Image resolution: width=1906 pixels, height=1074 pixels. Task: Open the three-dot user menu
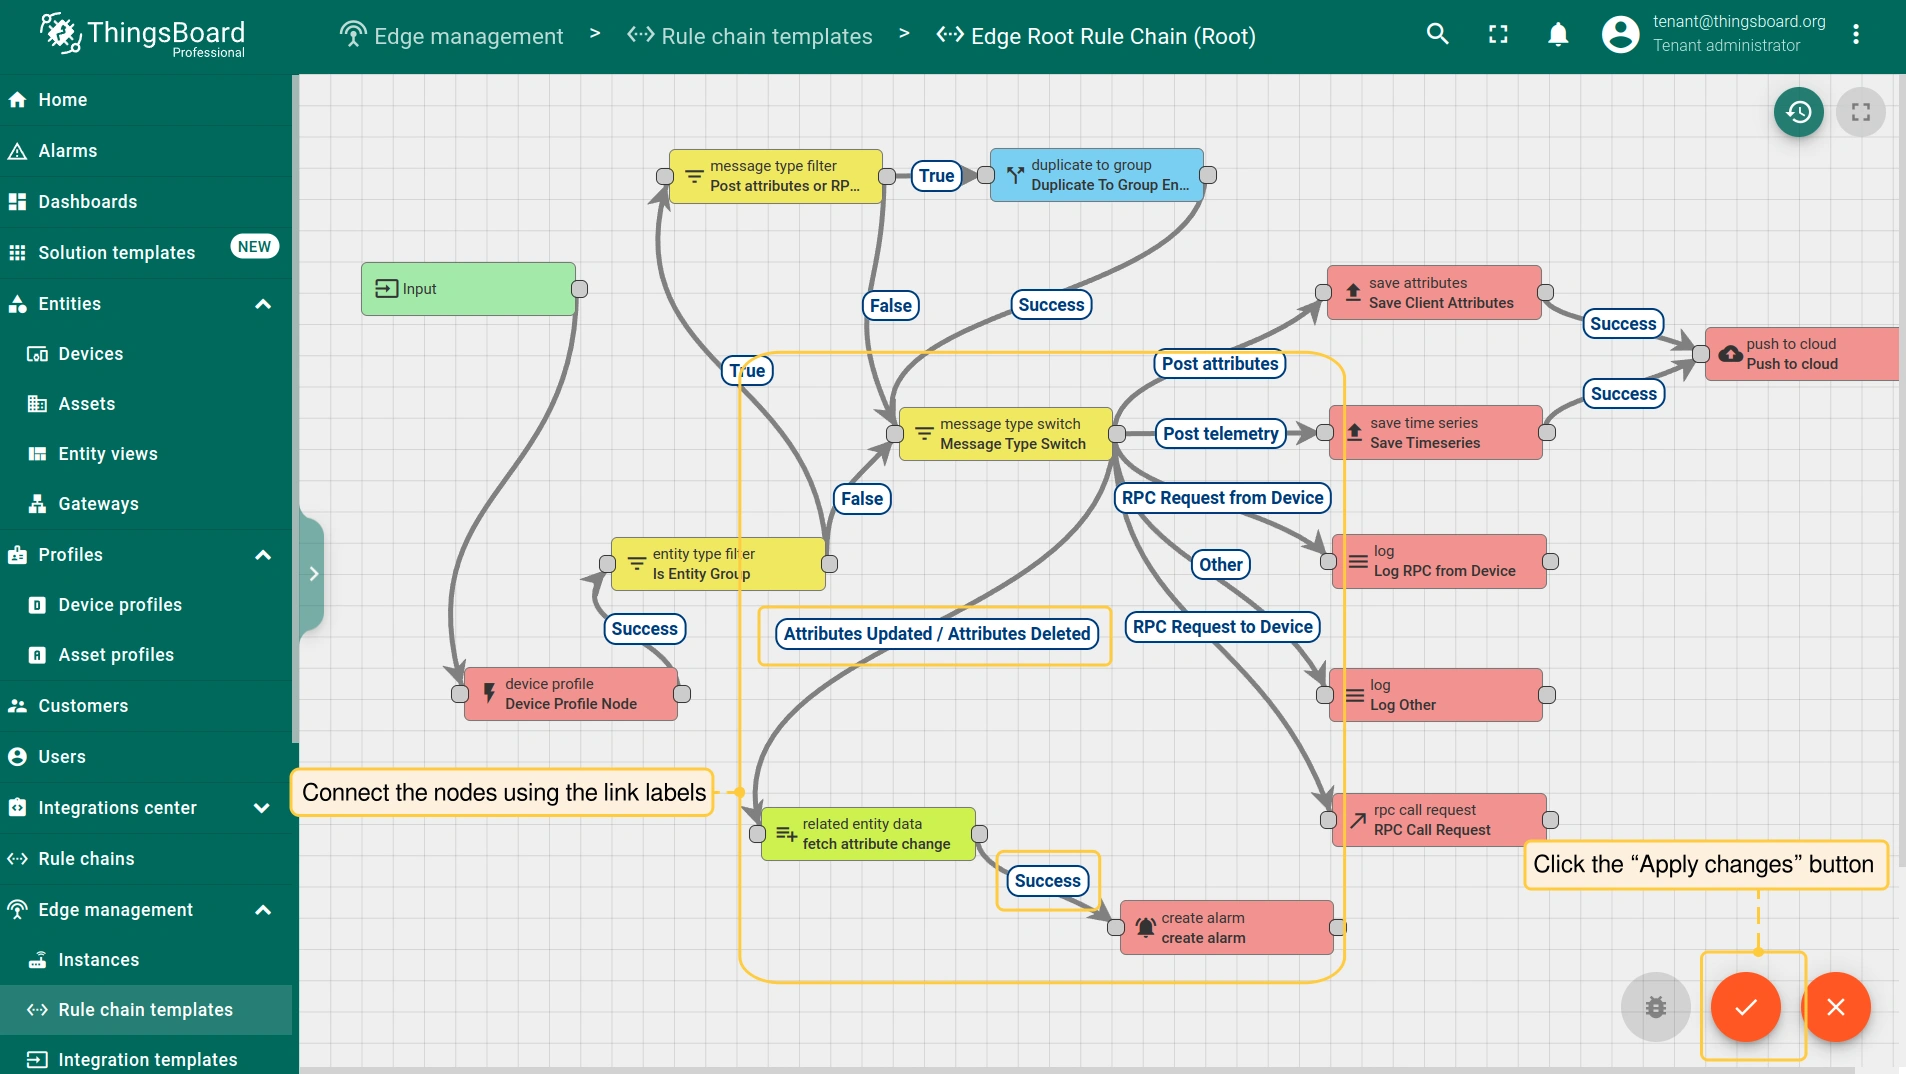click(x=1856, y=35)
